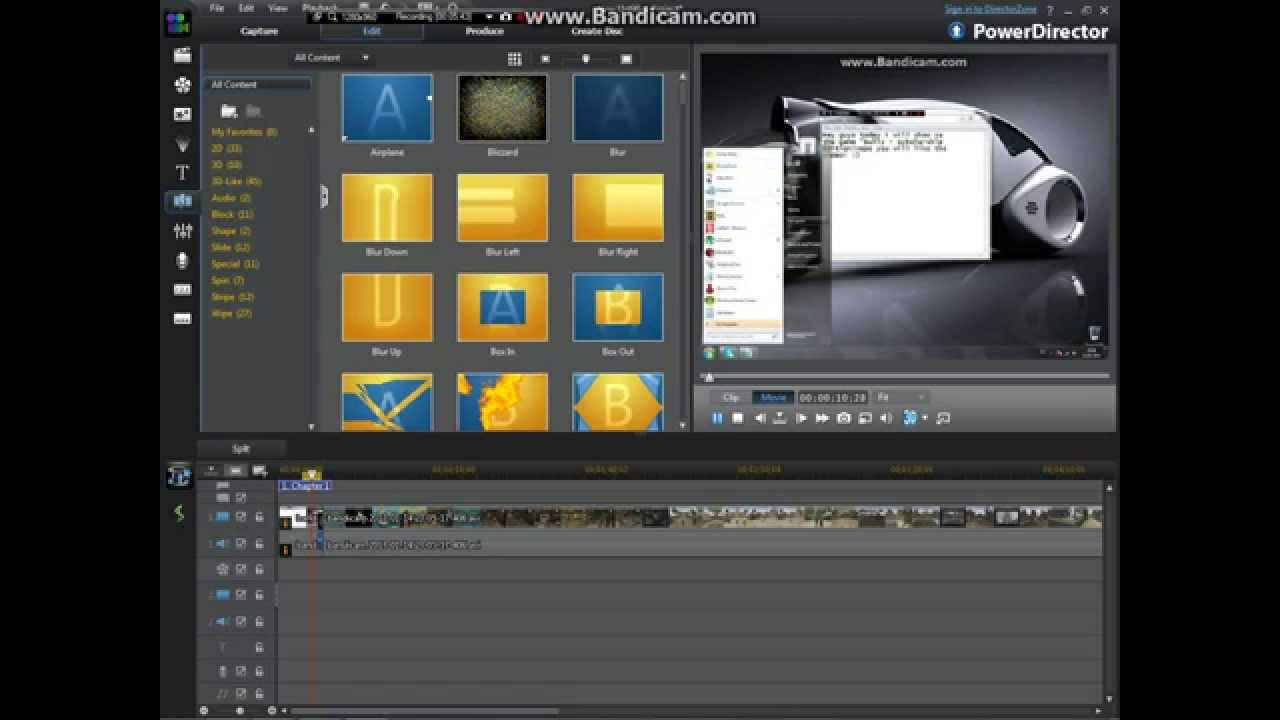This screenshot has width=1280, height=720.
Task: Click the Split button
Action: click(x=241, y=449)
